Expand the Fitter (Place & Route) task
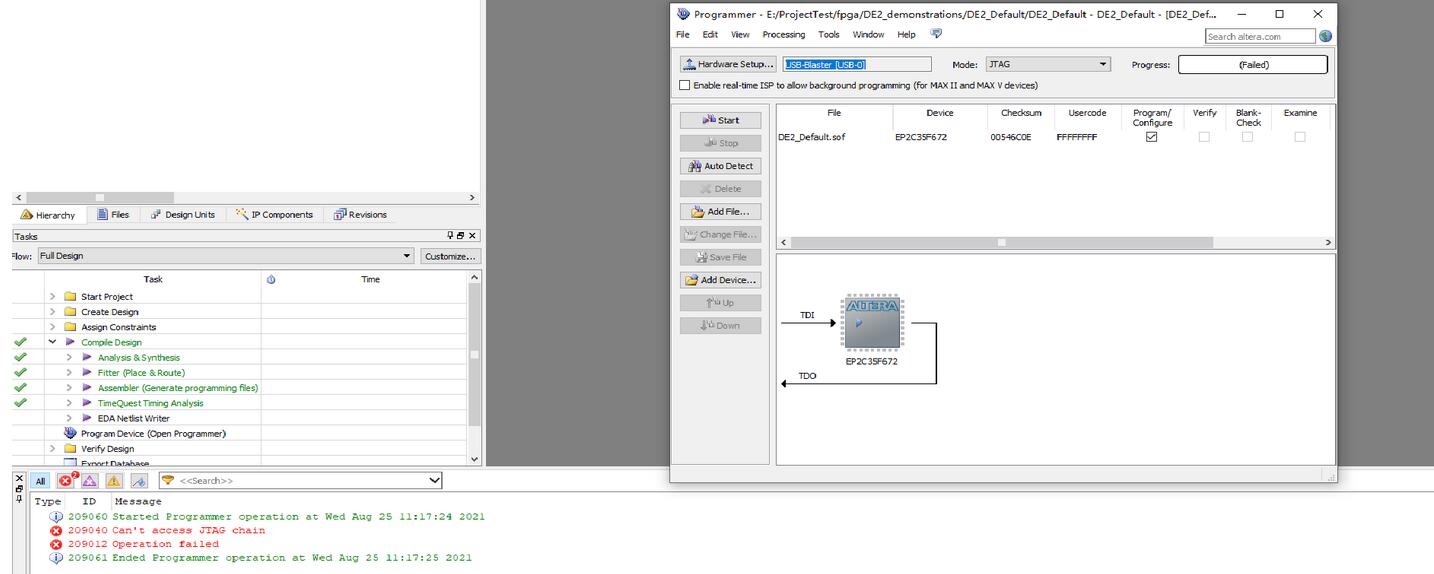1434x574 pixels. pos(69,372)
